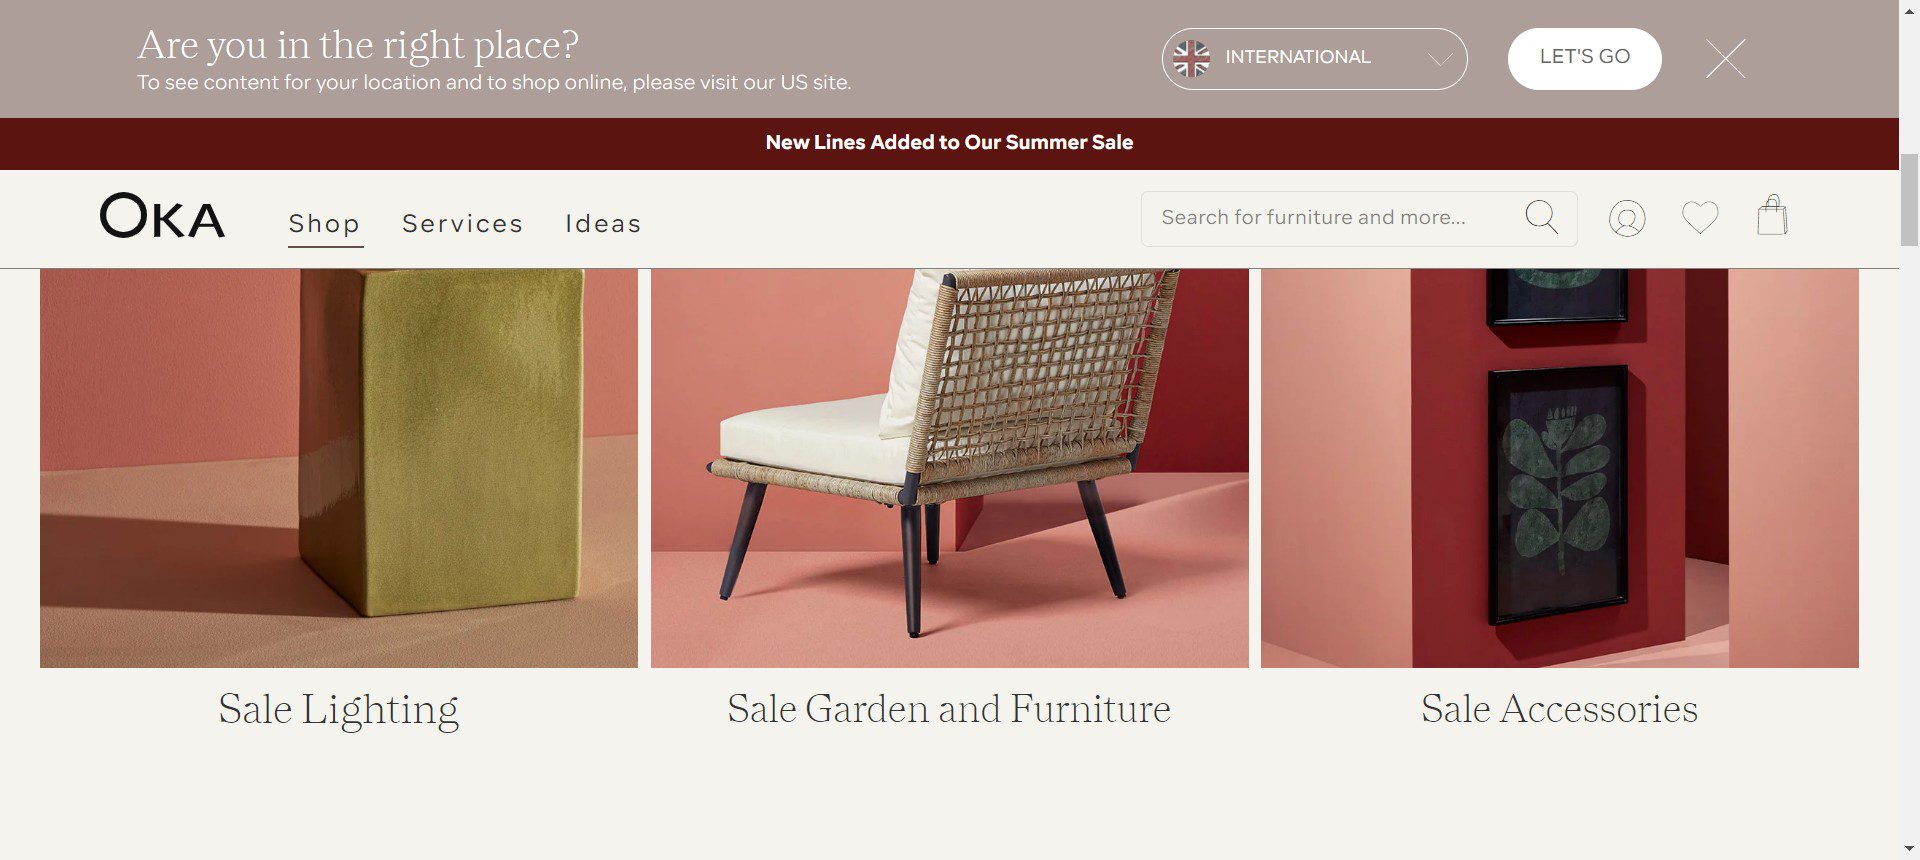Viewport: 1920px width, 860px height.
Task: Open the Sale Lighting link
Action: pyautogui.click(x=338, y=709)
